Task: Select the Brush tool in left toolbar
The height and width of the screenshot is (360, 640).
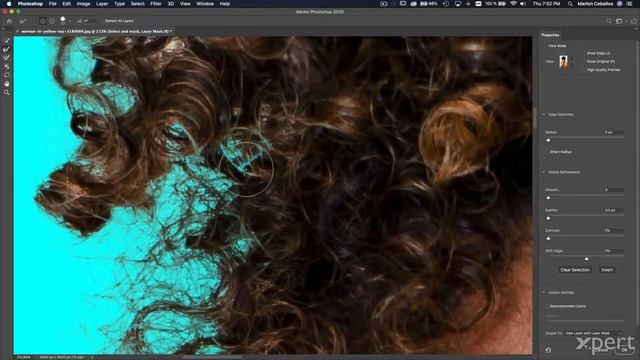Action: (7, 58)
